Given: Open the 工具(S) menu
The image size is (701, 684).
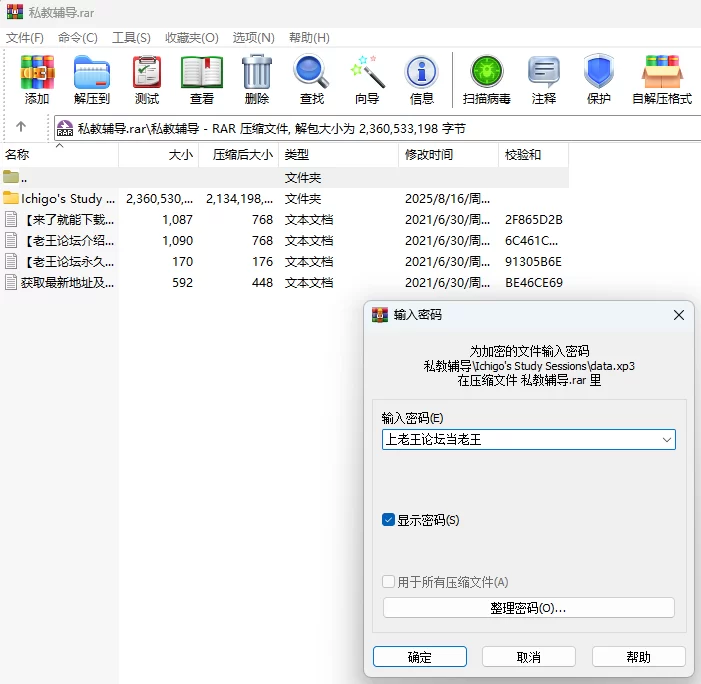Looking at the screenshot, I should click(131, 38).
